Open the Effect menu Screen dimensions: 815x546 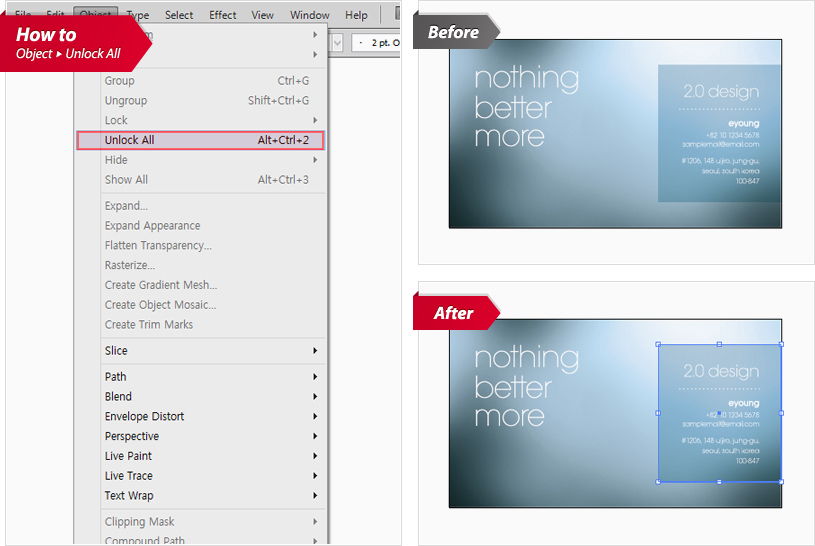point(223,15)
